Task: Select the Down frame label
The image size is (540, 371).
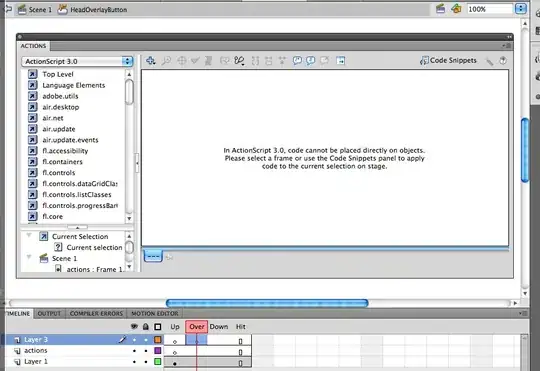Action: [219, 327]
